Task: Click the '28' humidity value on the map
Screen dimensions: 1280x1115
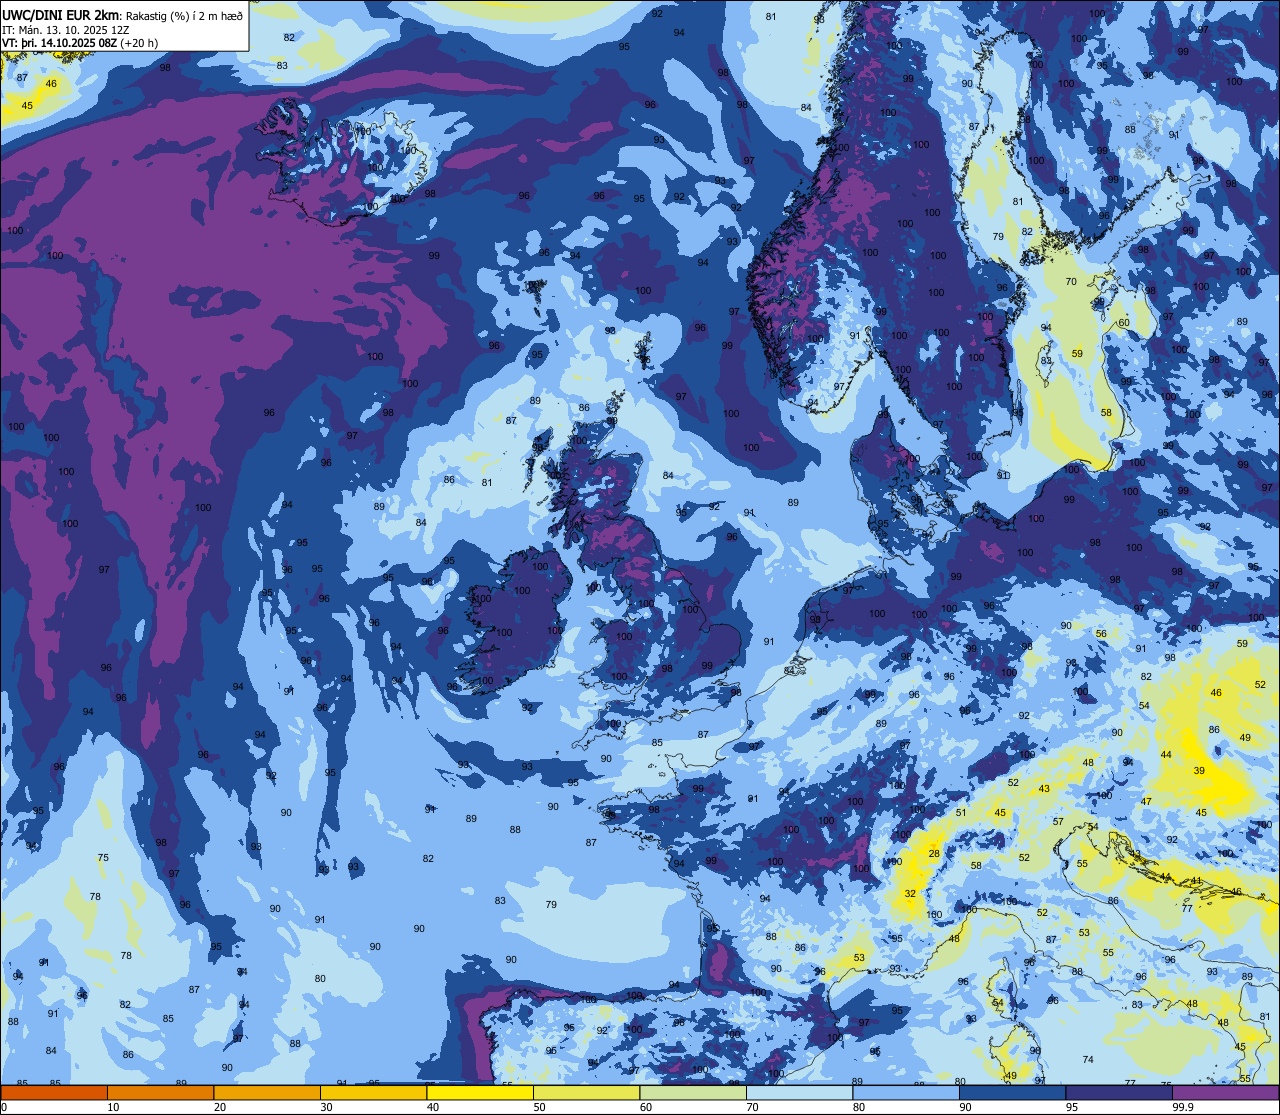Action: point(934,853)
